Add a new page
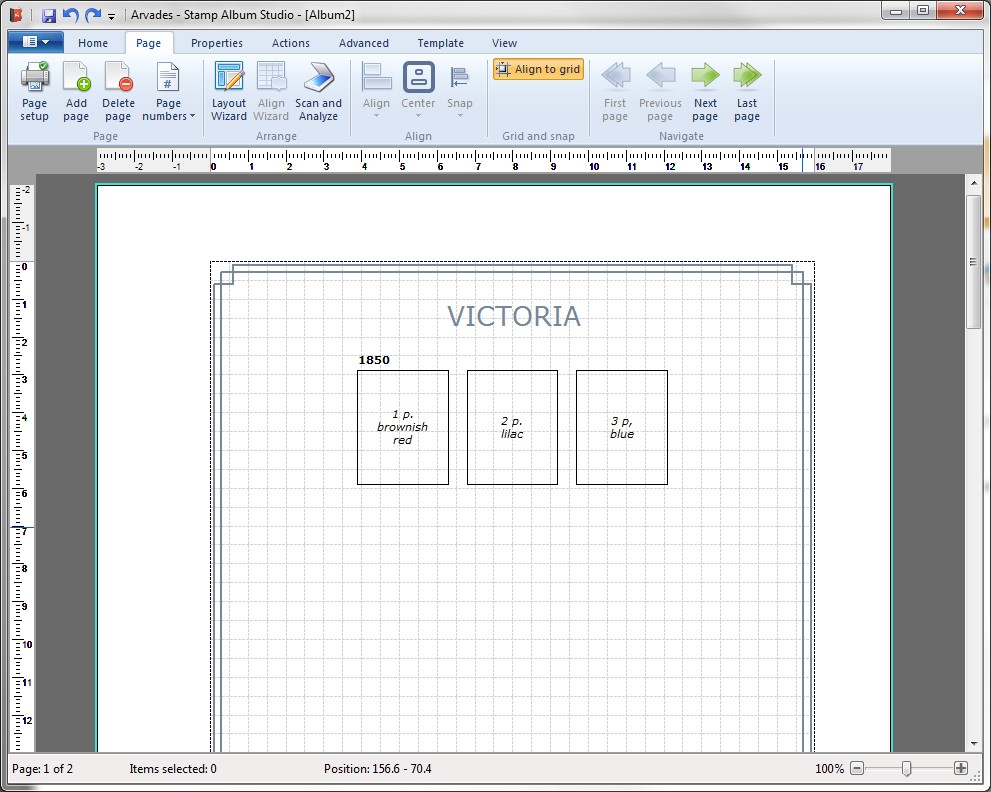 coord(76,92)
